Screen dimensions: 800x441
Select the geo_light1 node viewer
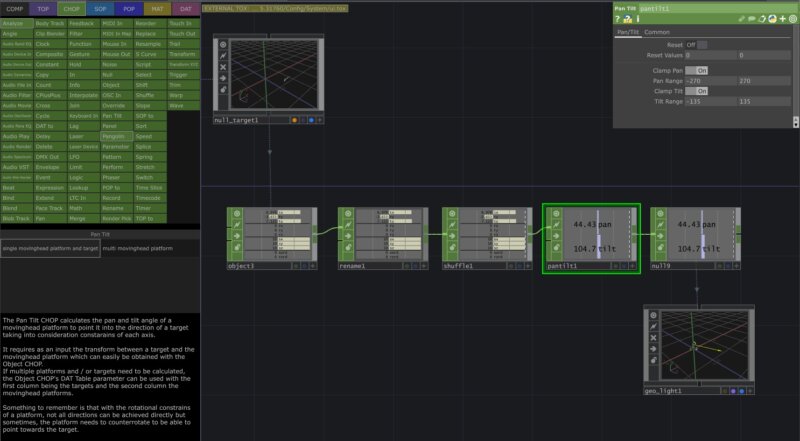(695, 346)
